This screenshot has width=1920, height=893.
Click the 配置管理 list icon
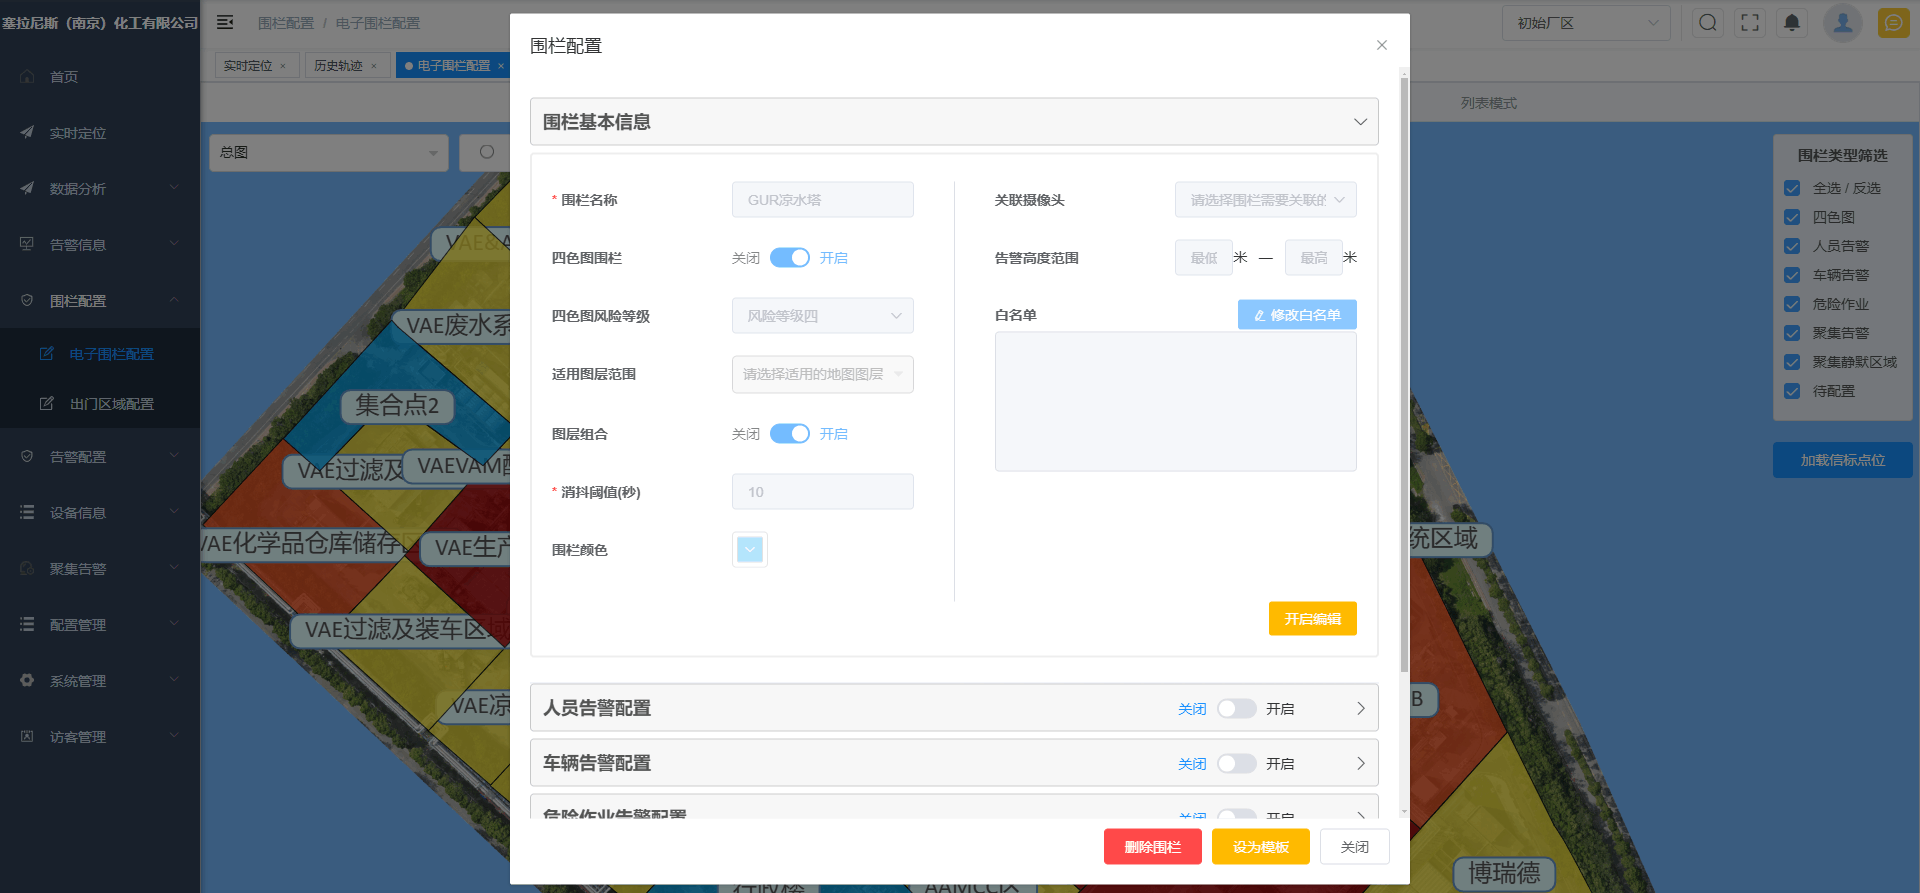pos(27,624)
